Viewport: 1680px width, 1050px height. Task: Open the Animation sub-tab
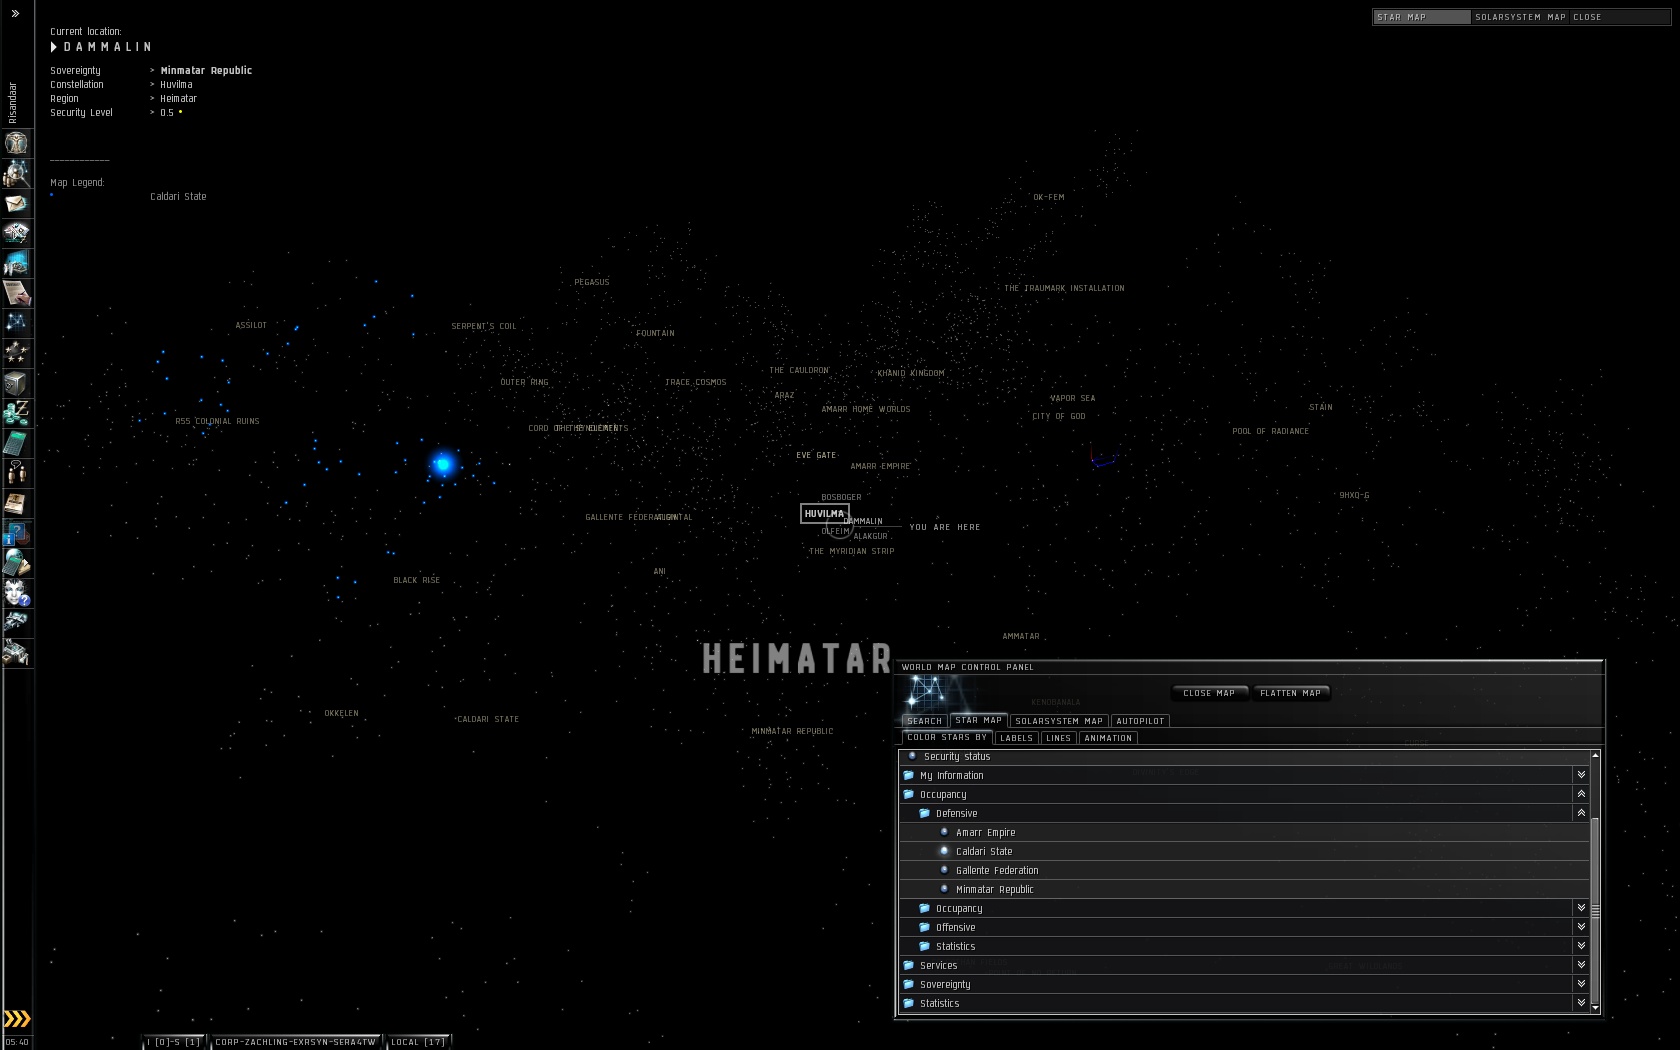click(x=1108, y=738)
